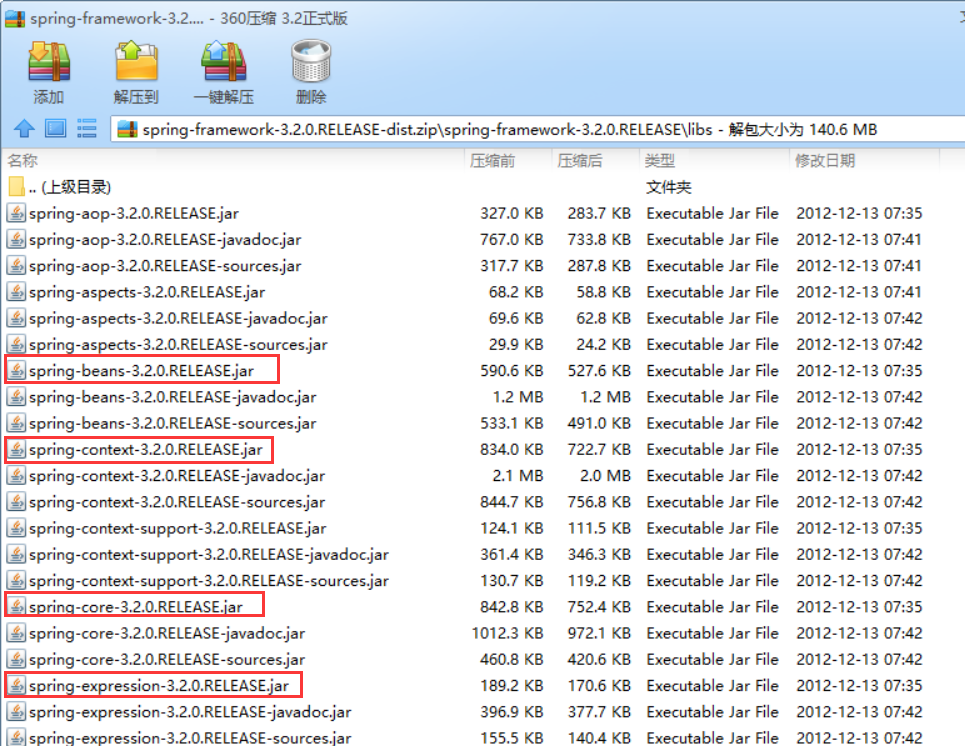Click the jar icon of spring-aspects-3.2.0.RELEASE-sources.jar
The width and height of the screenshot is (965, 746).
(17, 345)
